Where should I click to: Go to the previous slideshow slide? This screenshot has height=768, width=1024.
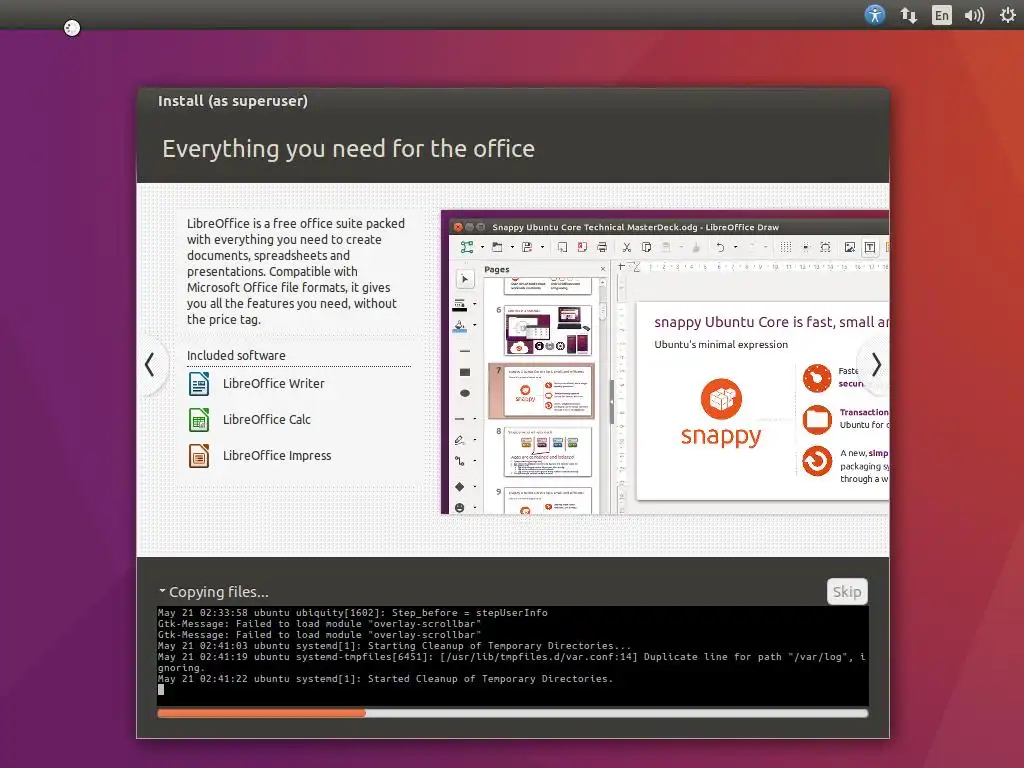point(150,364)
